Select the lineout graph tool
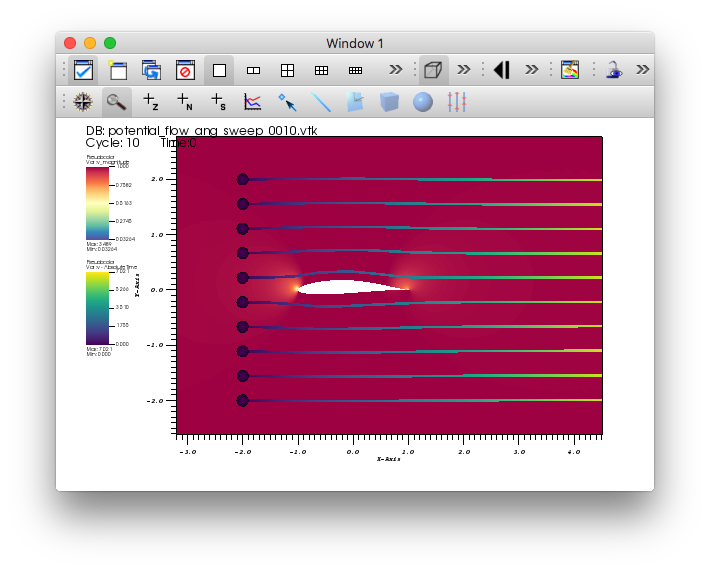The width and height of the screenshot is (710, 571). click(x=252, y=102)
